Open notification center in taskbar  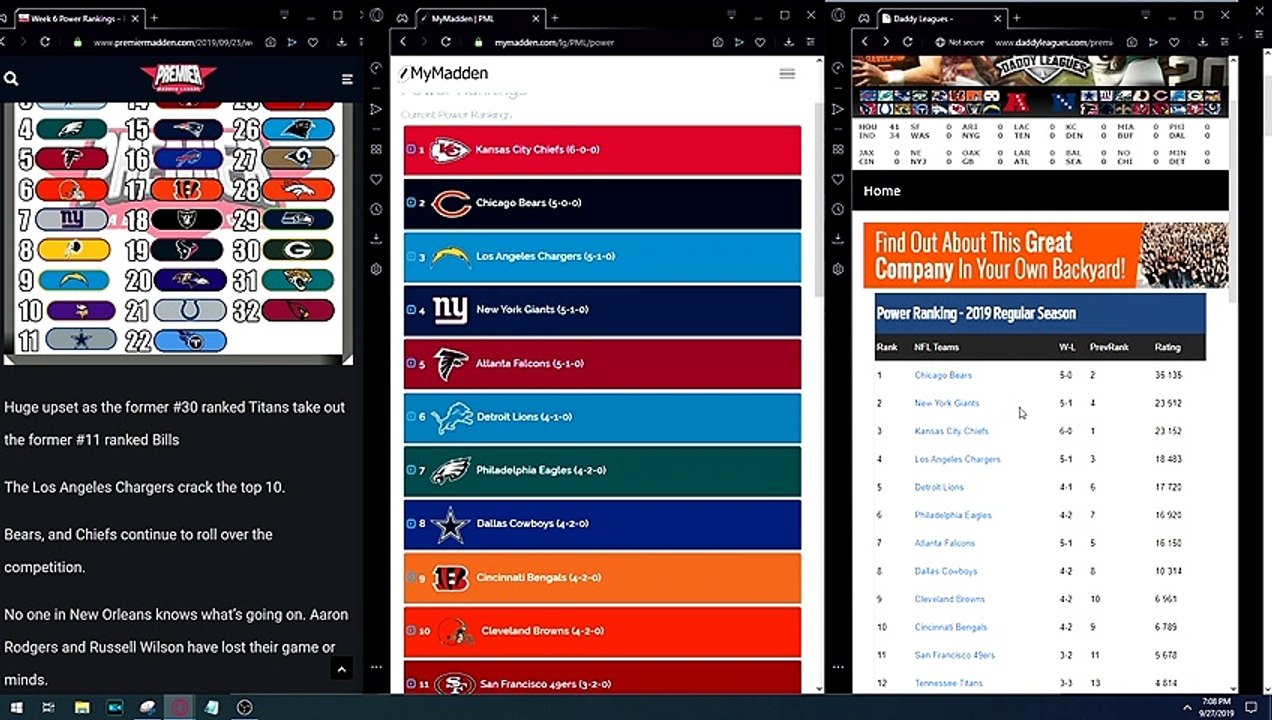[1251, 707]
